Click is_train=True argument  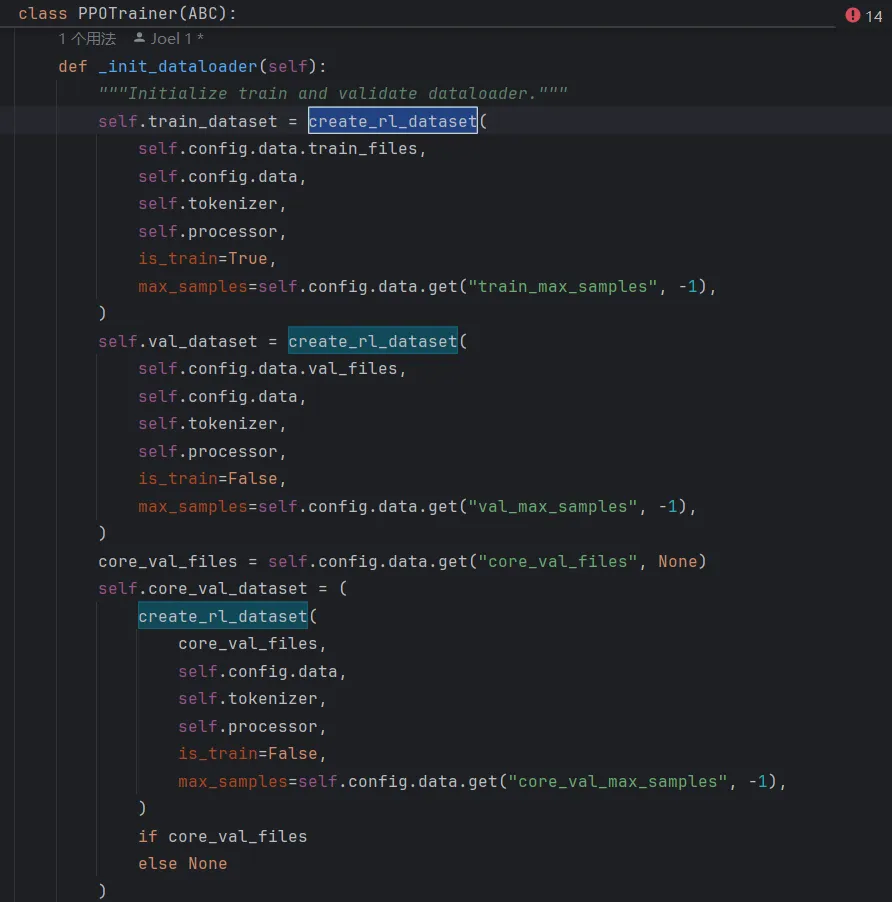click(202, 258)
